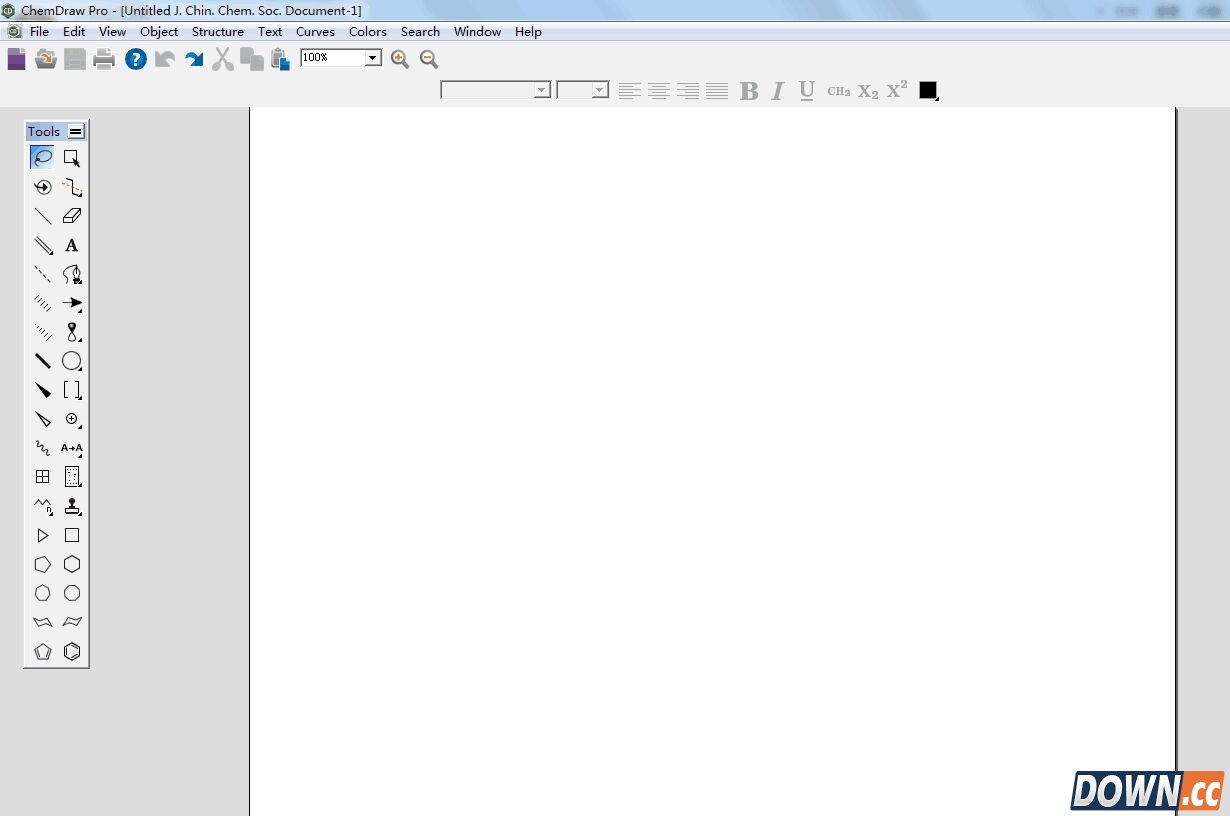Screen dimensions: 1230x816
Task: Select the Eraser tool
Action: (x=72, y=216)
